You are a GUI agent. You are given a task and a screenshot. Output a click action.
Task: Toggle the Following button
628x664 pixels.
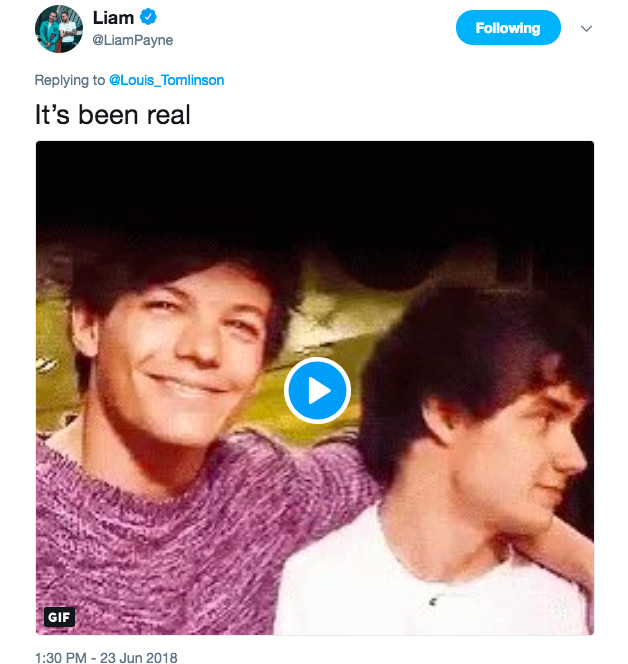click(x=507, y=28)
